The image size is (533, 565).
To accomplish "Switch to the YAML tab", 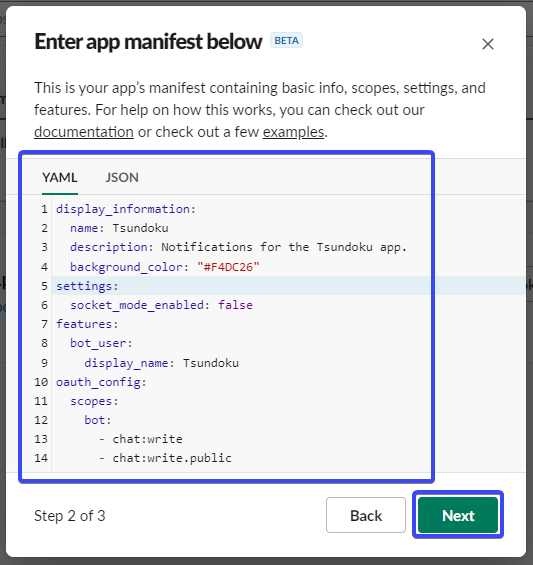I will (60, 178).
